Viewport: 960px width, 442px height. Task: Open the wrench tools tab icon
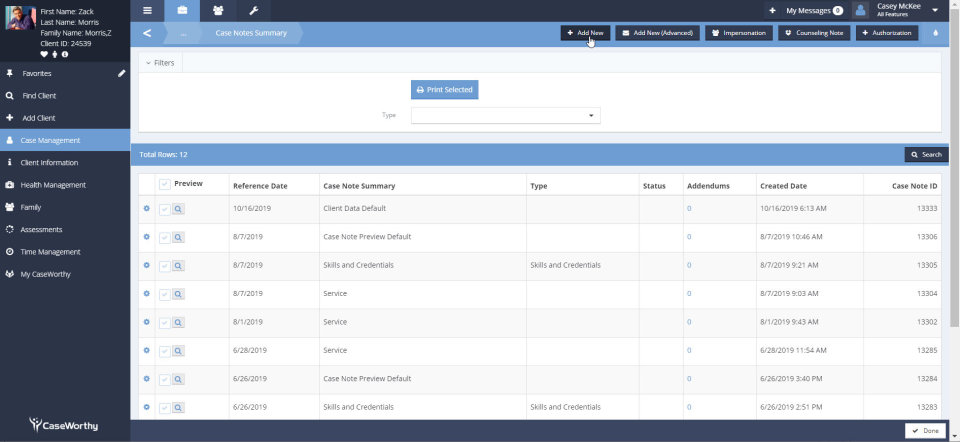(253, 10)
